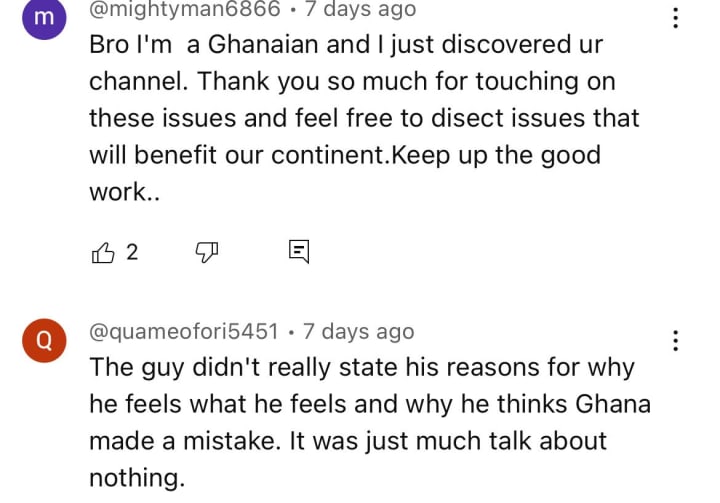The width and height of the screenshot is (720, 503).
Task: Click the word "nothing." ending the second comment
Action: 137,478
